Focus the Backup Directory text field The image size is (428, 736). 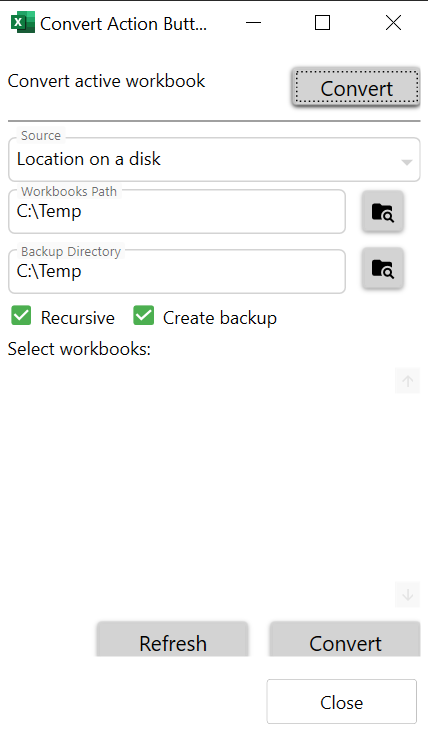177,271
